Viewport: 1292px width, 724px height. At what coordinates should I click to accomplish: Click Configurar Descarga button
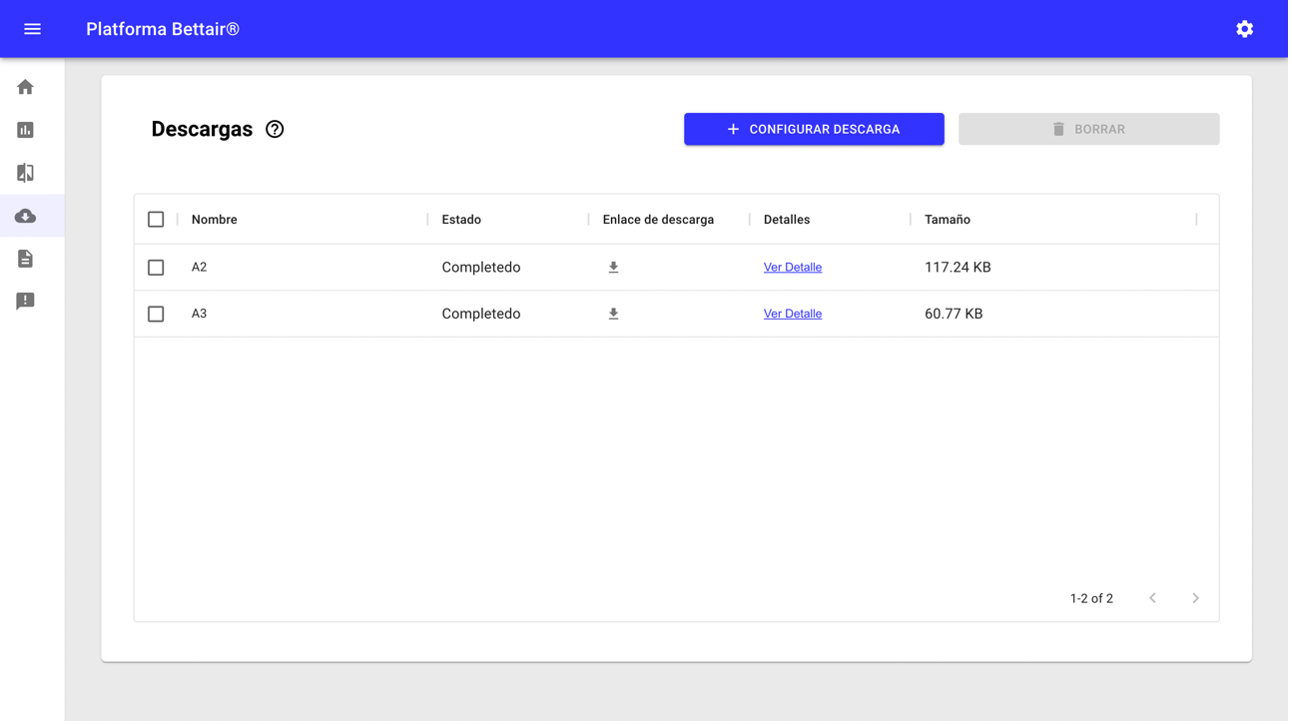pos(814,129)
